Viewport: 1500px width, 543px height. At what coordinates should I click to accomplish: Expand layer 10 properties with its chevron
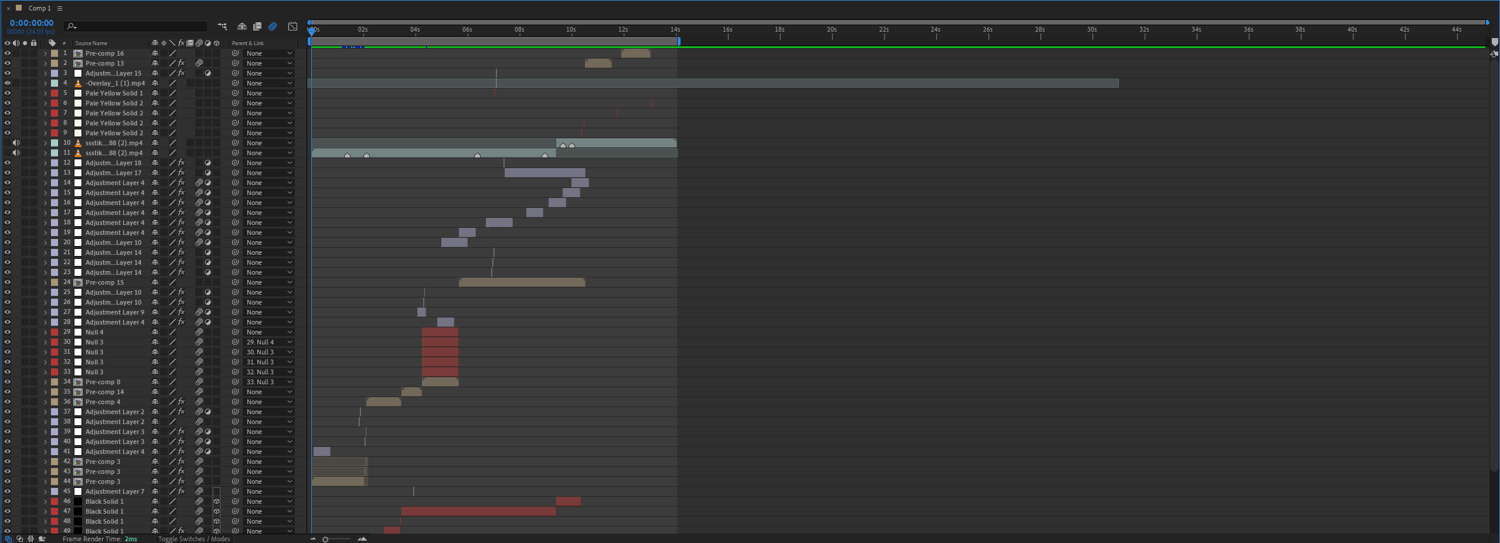pyautogui.click(x=45, y=143)
